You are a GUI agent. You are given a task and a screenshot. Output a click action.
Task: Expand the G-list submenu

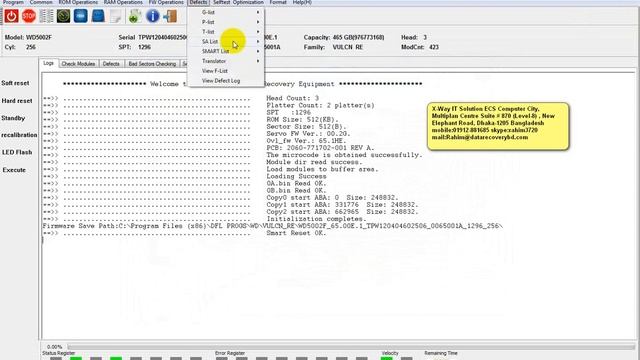pyautogui.click(x=226, y=12)
